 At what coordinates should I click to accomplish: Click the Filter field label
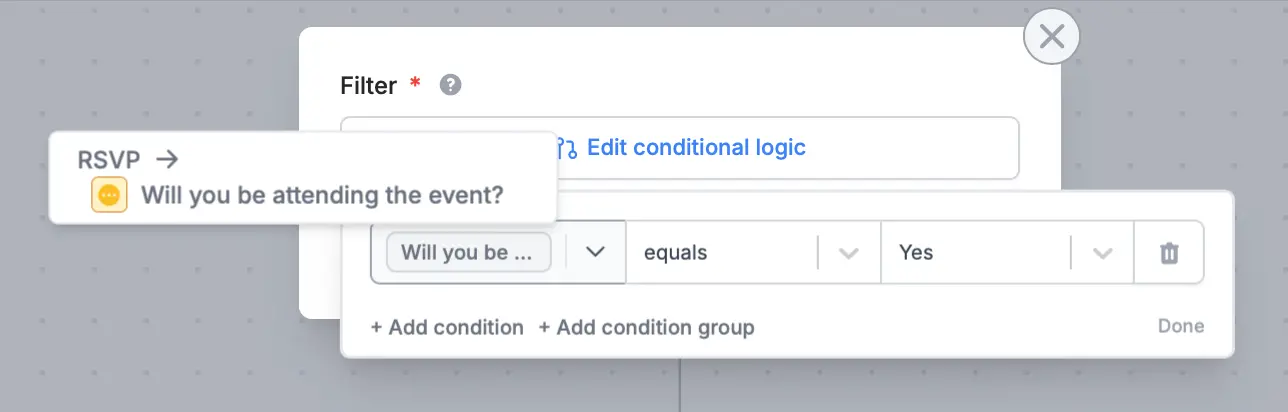pos(369,85)
